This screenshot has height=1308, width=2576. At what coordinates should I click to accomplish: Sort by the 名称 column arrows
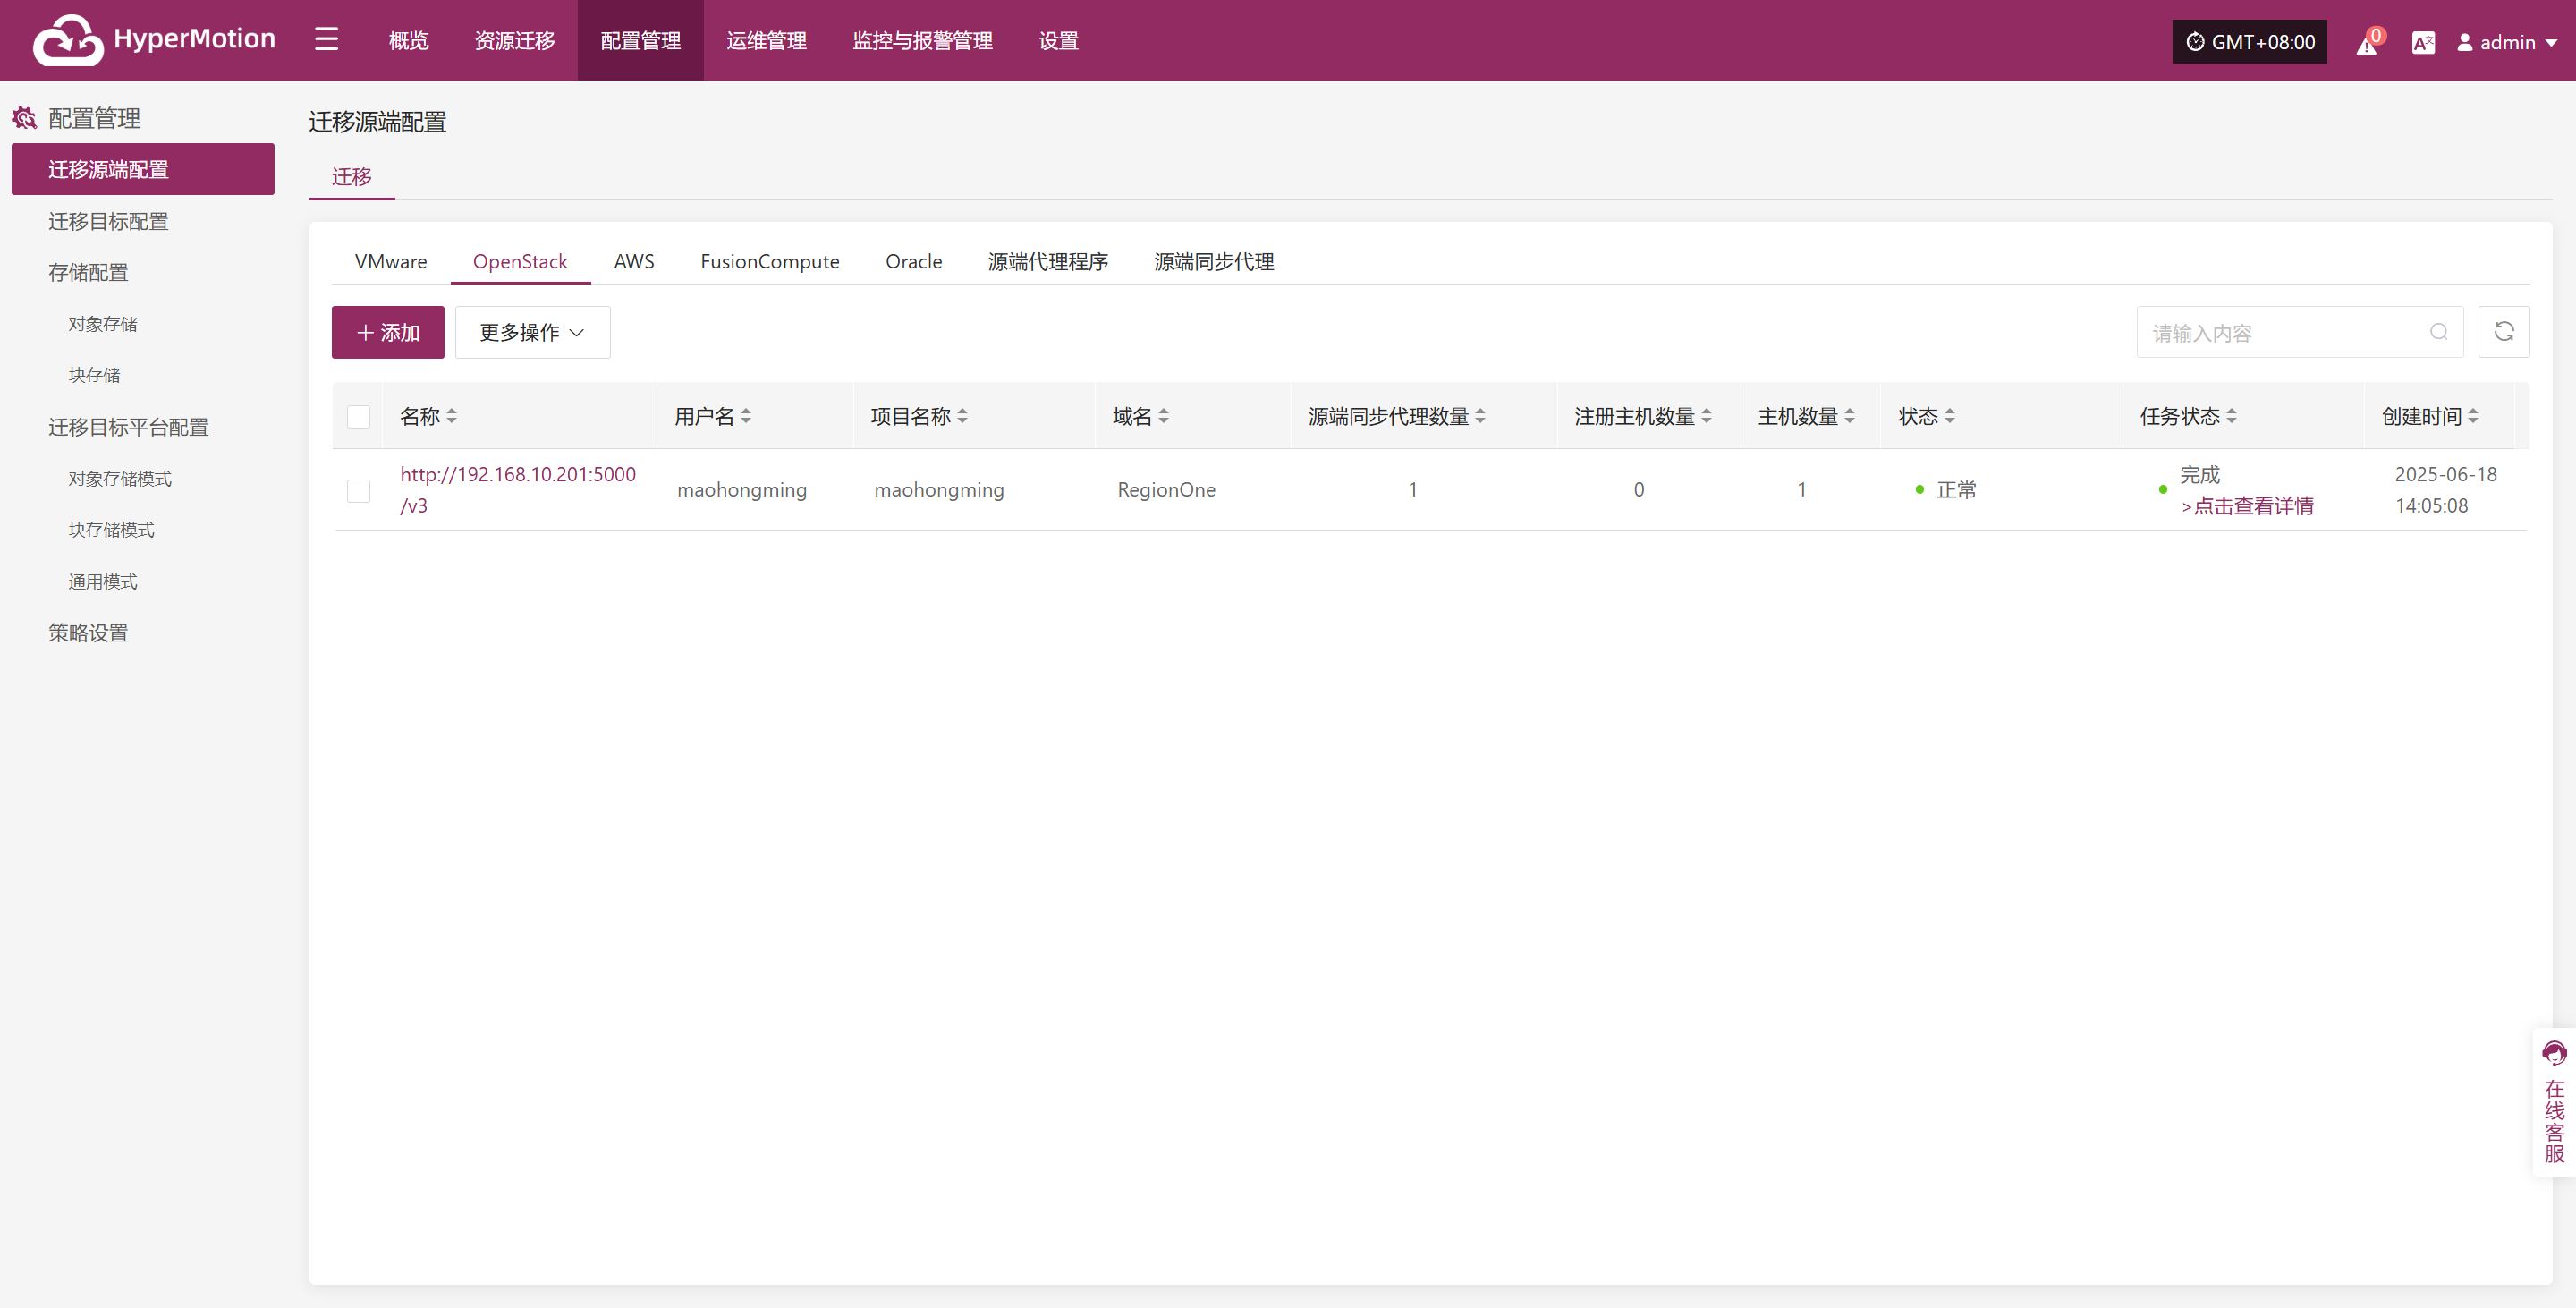pos(452,416)
